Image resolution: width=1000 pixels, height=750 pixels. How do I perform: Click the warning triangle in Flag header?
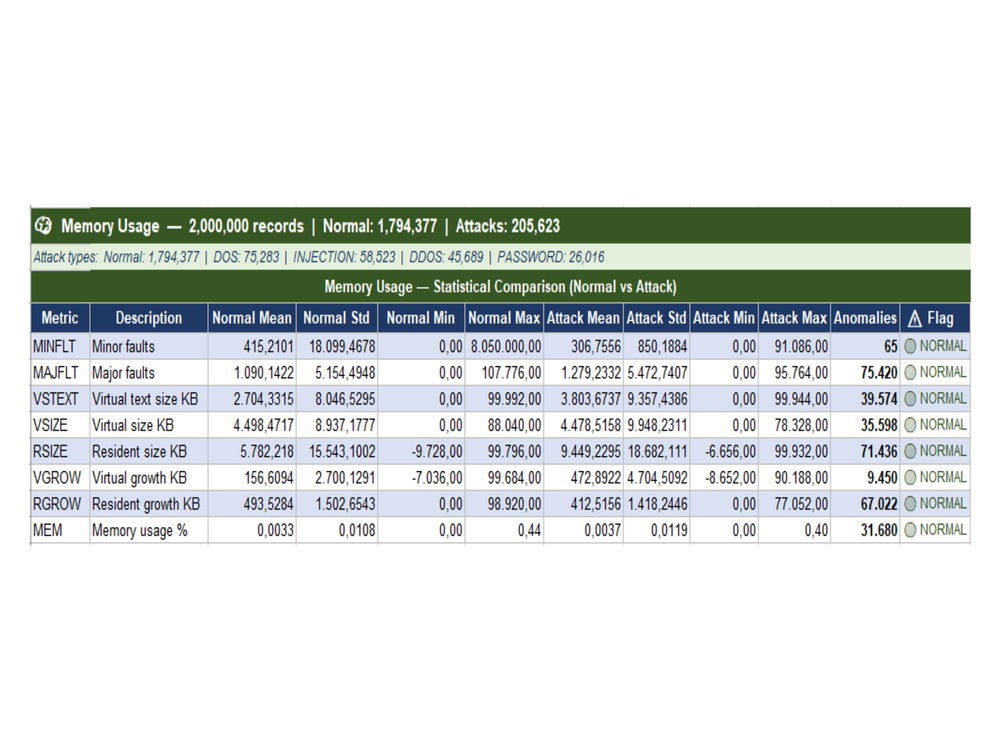coord(915,318)
